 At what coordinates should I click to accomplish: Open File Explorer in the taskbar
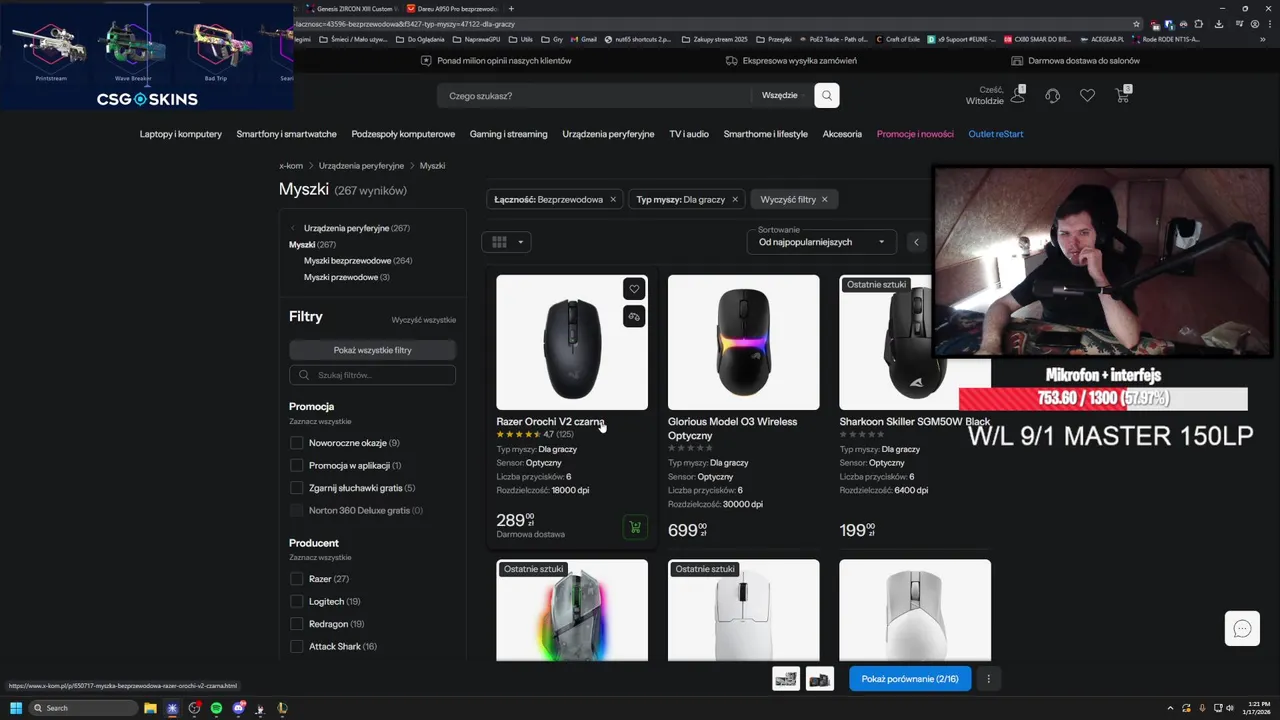pos(150,708)
